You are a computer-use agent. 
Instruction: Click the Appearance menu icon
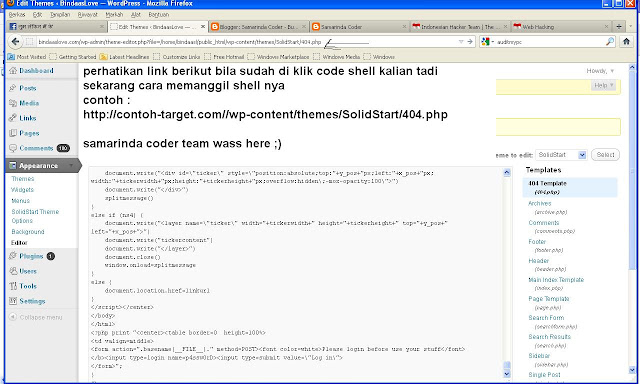(13, 165)
